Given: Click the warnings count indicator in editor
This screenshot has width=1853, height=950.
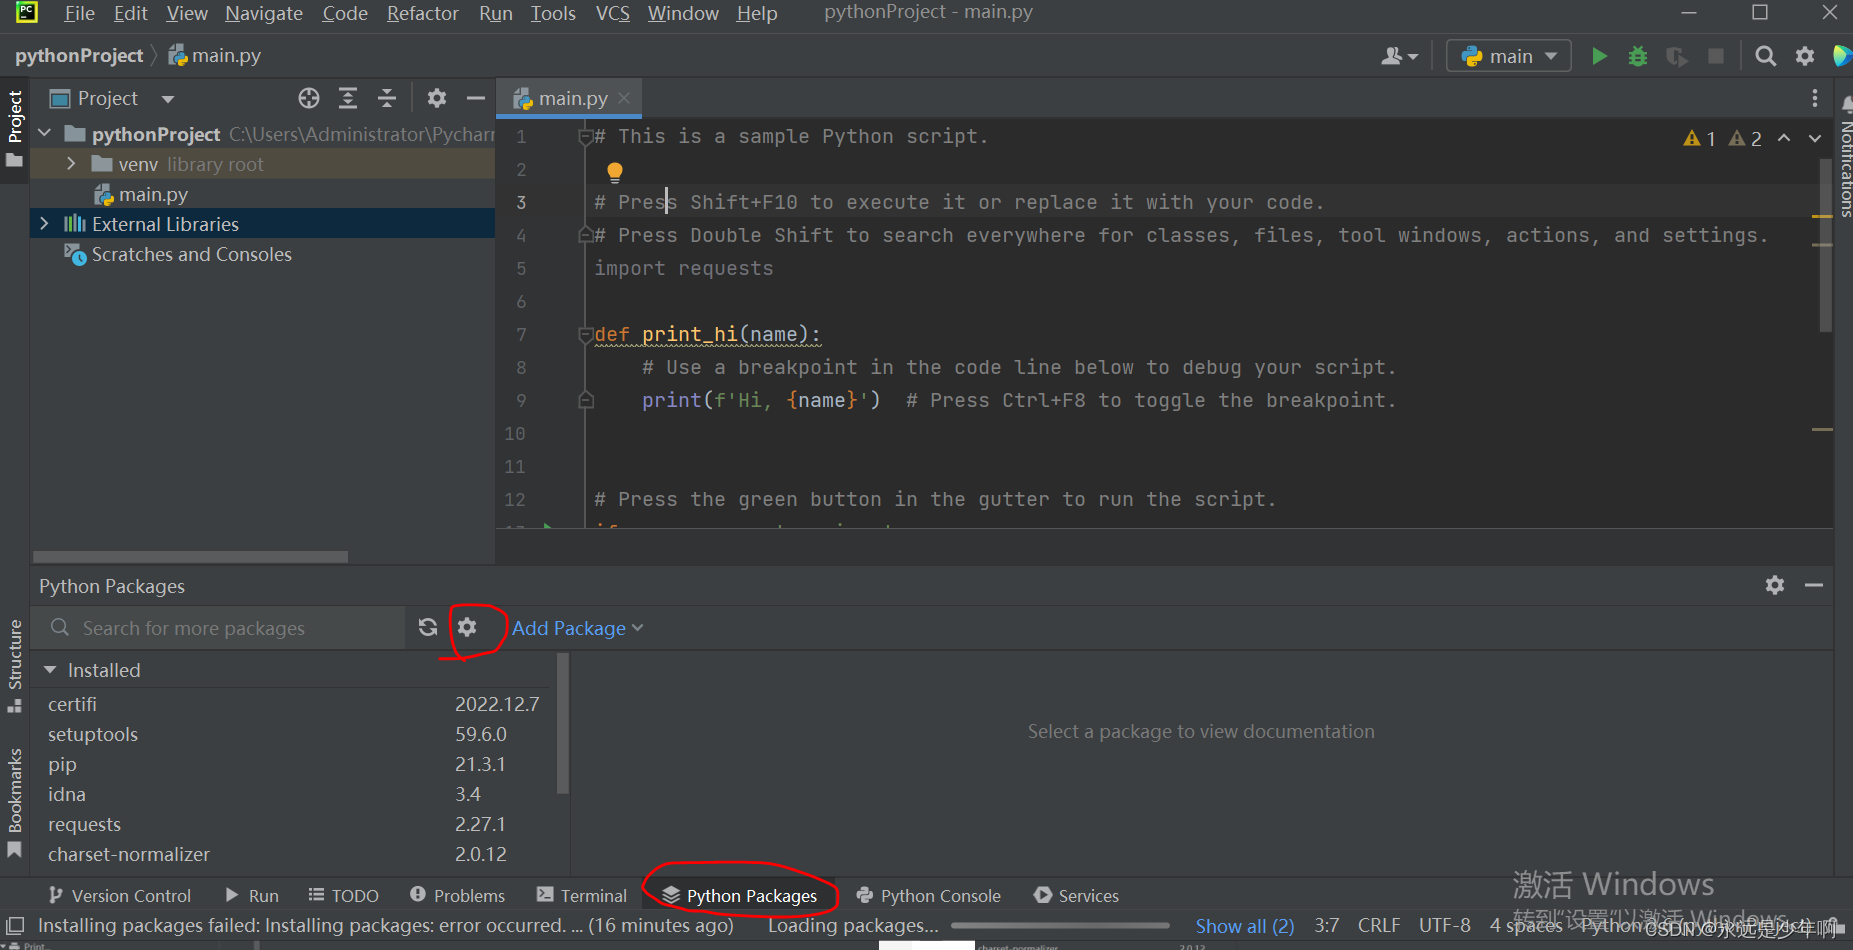Looking at the screenshot, I should (1722, 138).
